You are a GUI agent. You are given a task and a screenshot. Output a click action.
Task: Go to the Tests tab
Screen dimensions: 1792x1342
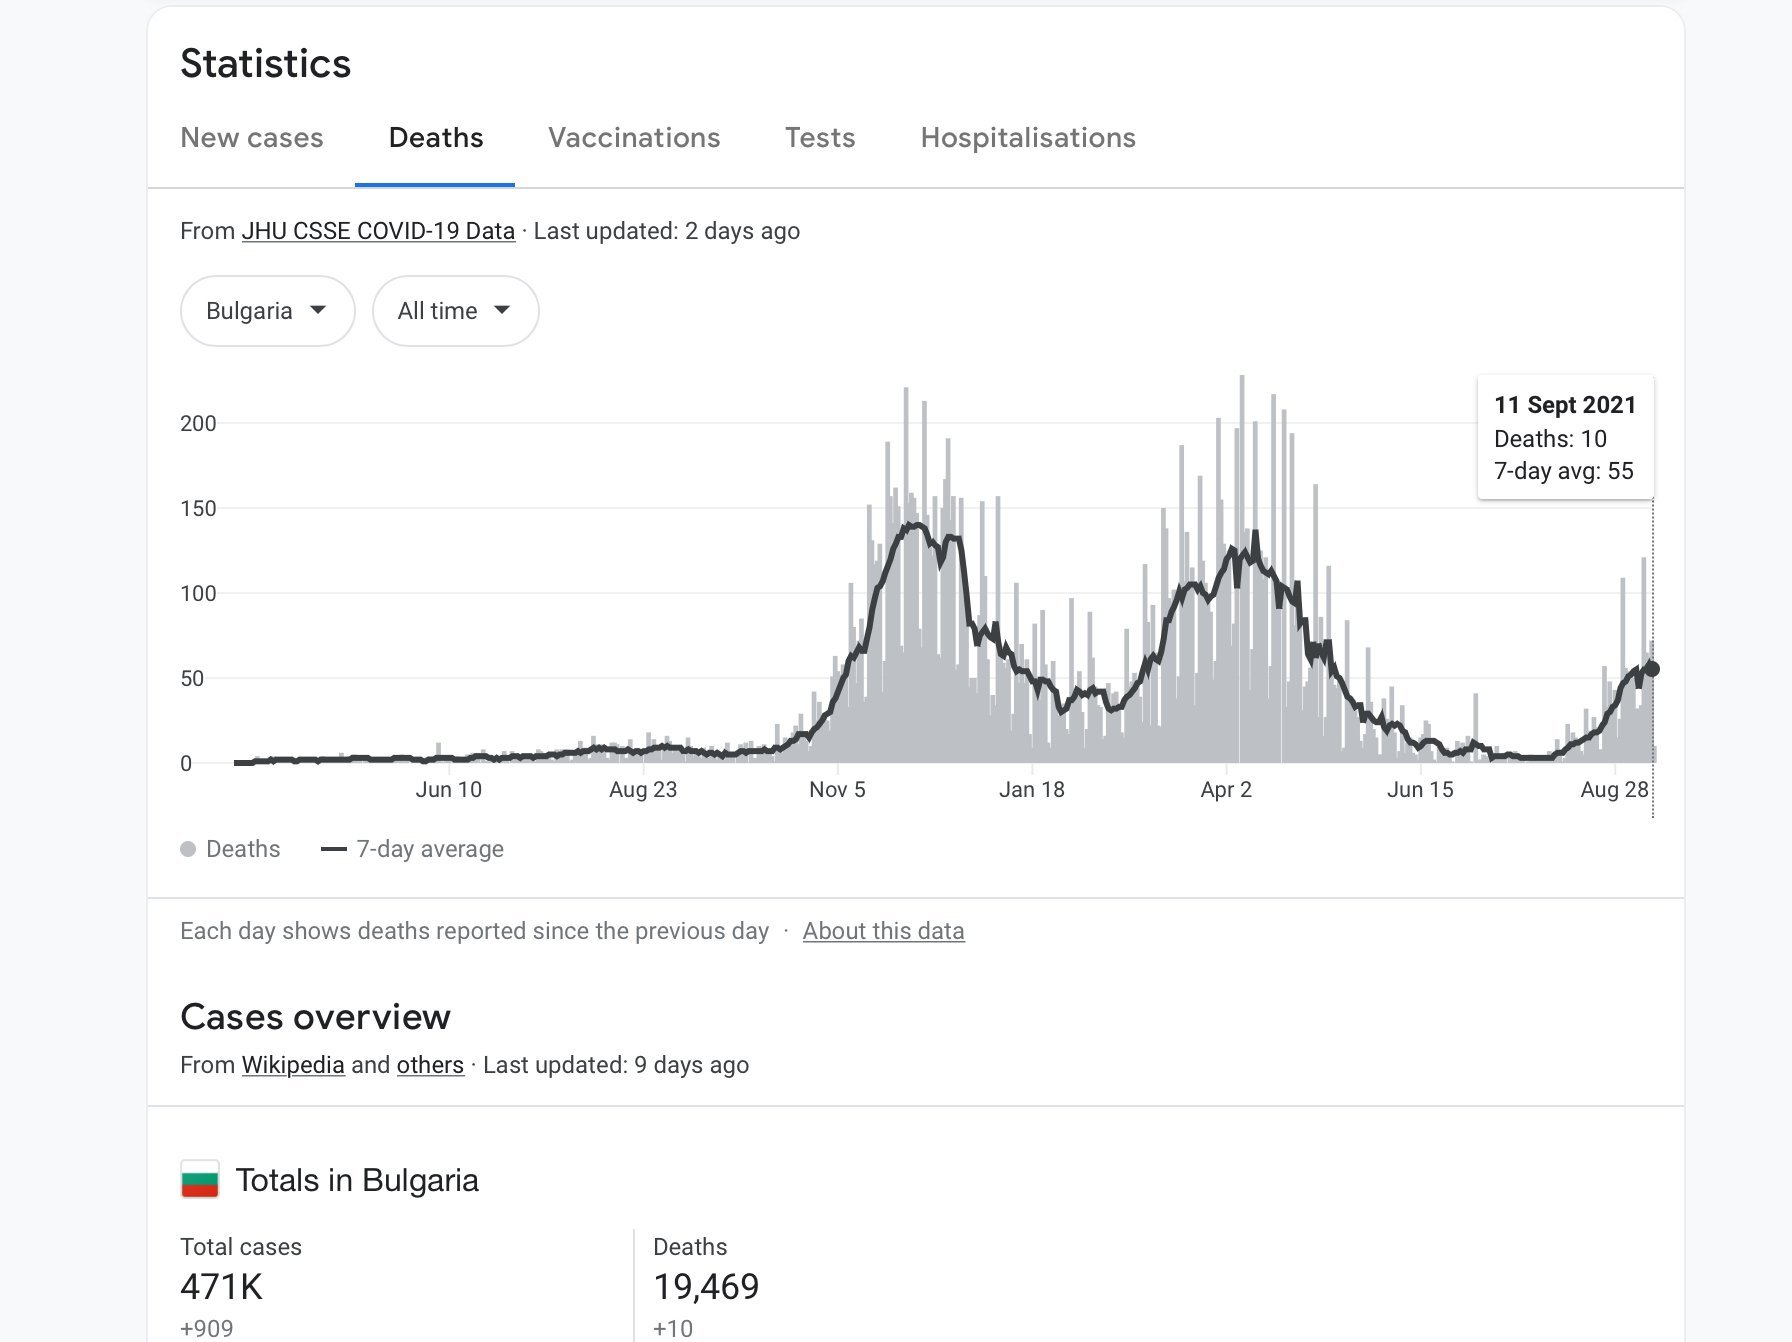[820, 138]
